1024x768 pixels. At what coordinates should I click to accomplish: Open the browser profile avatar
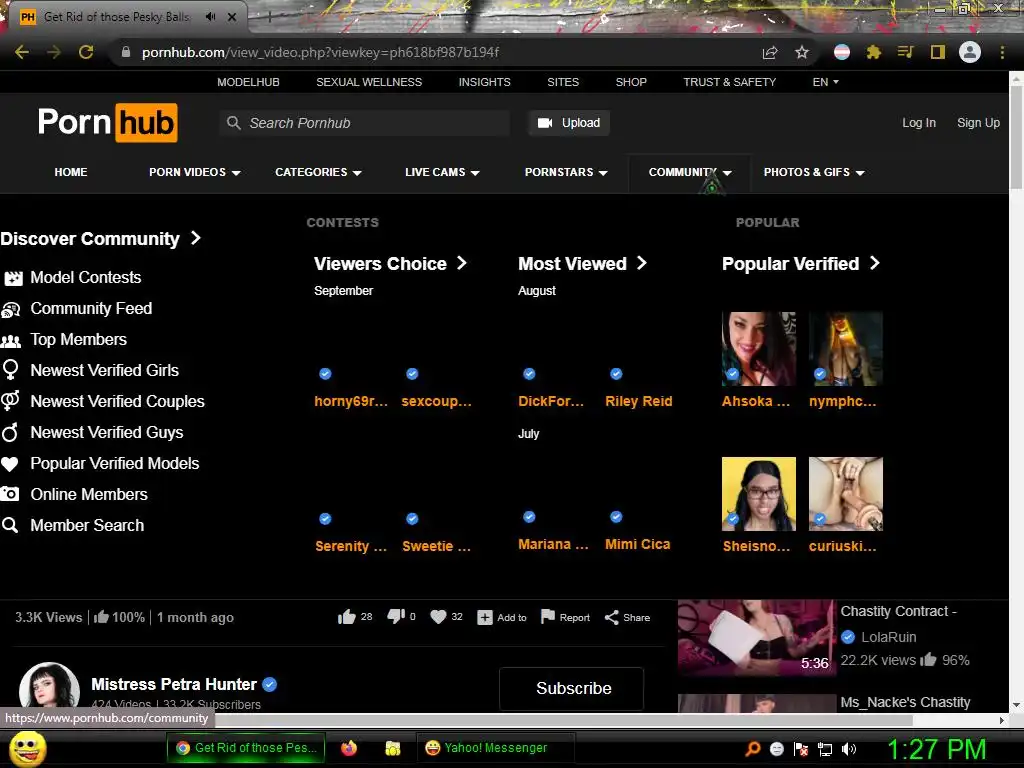pyautogui.click(x=970, y=52)
